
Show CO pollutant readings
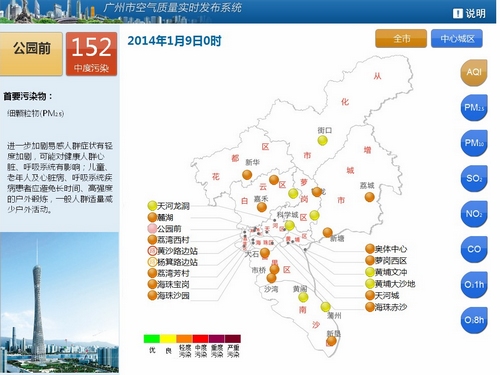(x=474, y=249)
